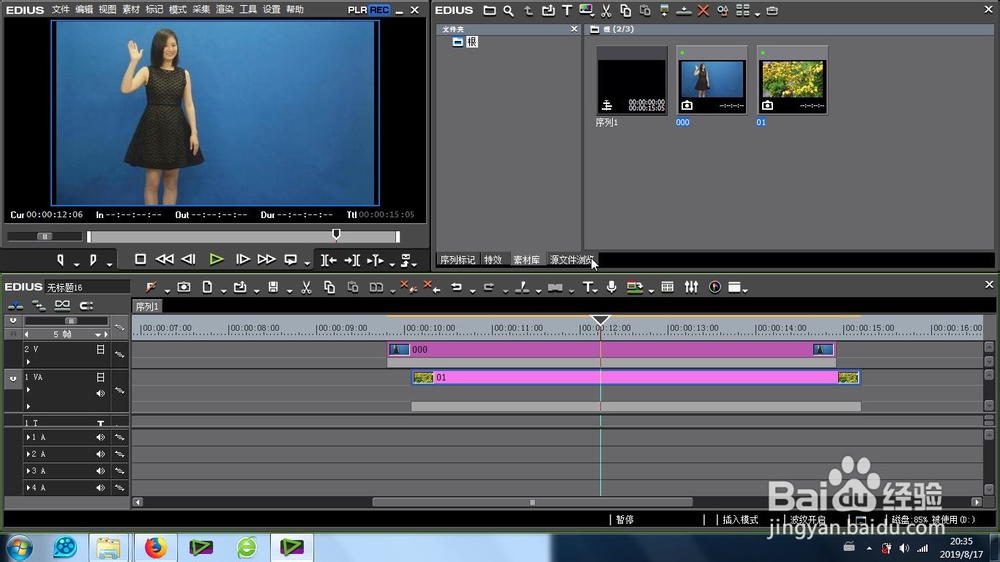Click the add title T icon in bin
Image resolution: width=1000 pixels, height=562 pixels.
(x=566, y=10)
